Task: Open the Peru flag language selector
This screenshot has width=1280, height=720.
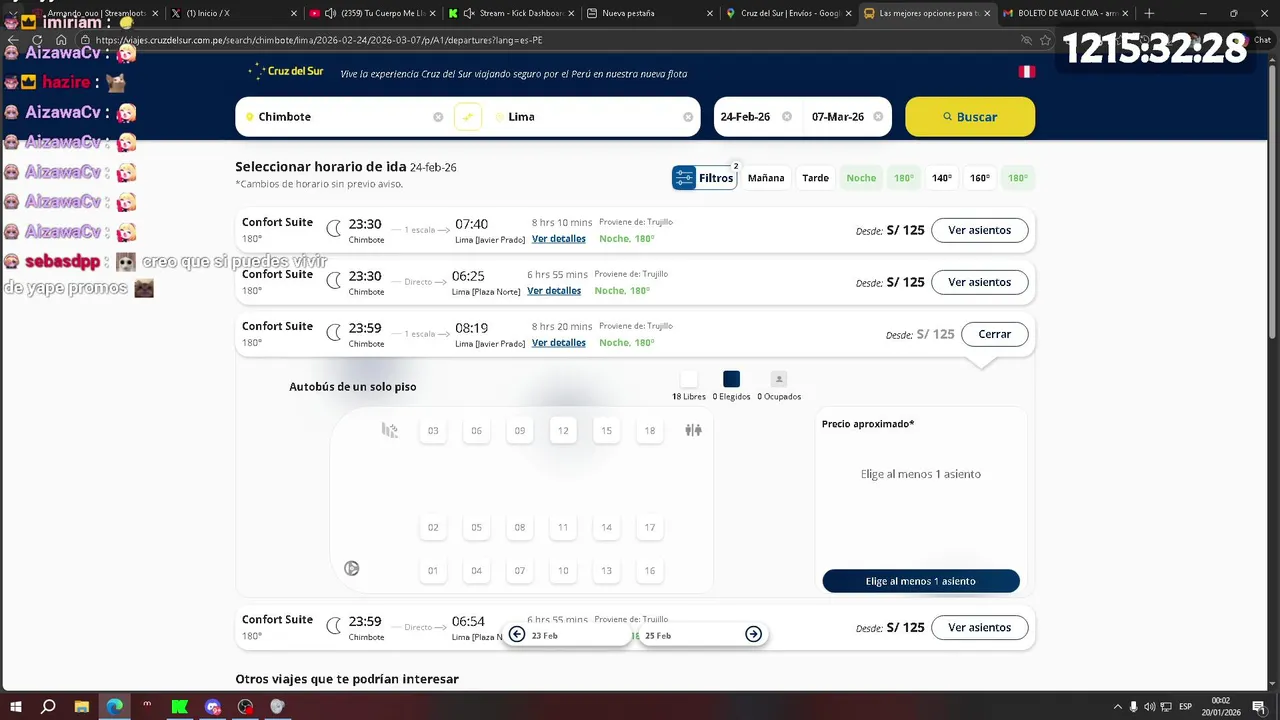Action: coord(1026,72)
